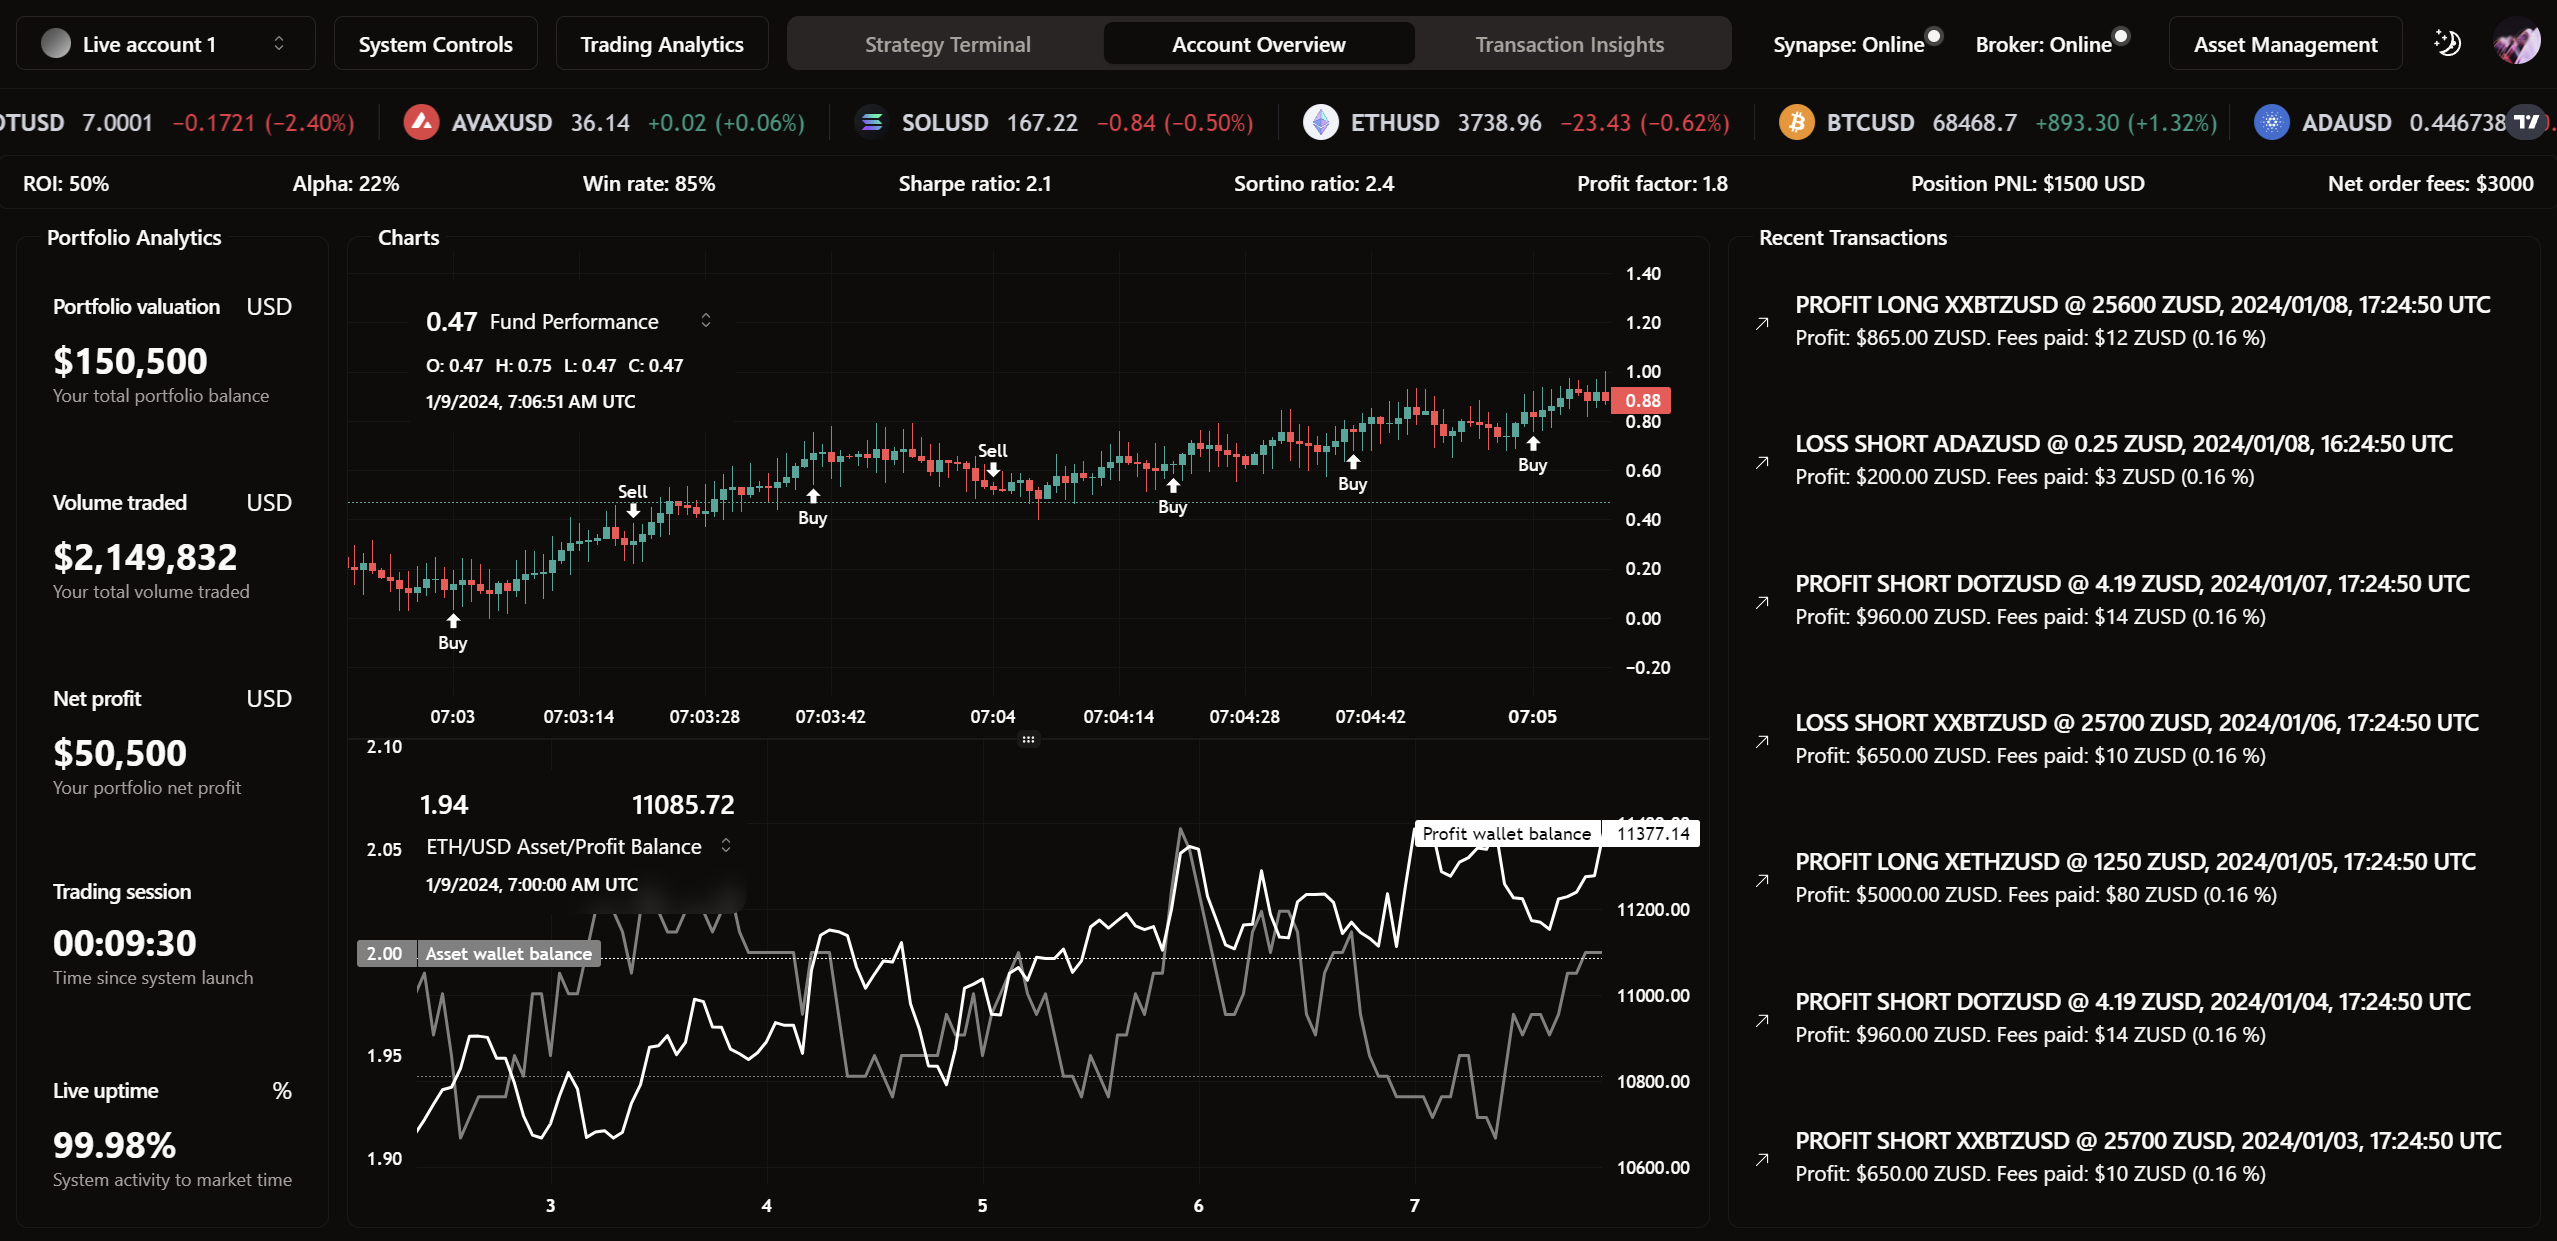Click the BTCUSD Bitcoin ticker icon

pos(1797,122)
